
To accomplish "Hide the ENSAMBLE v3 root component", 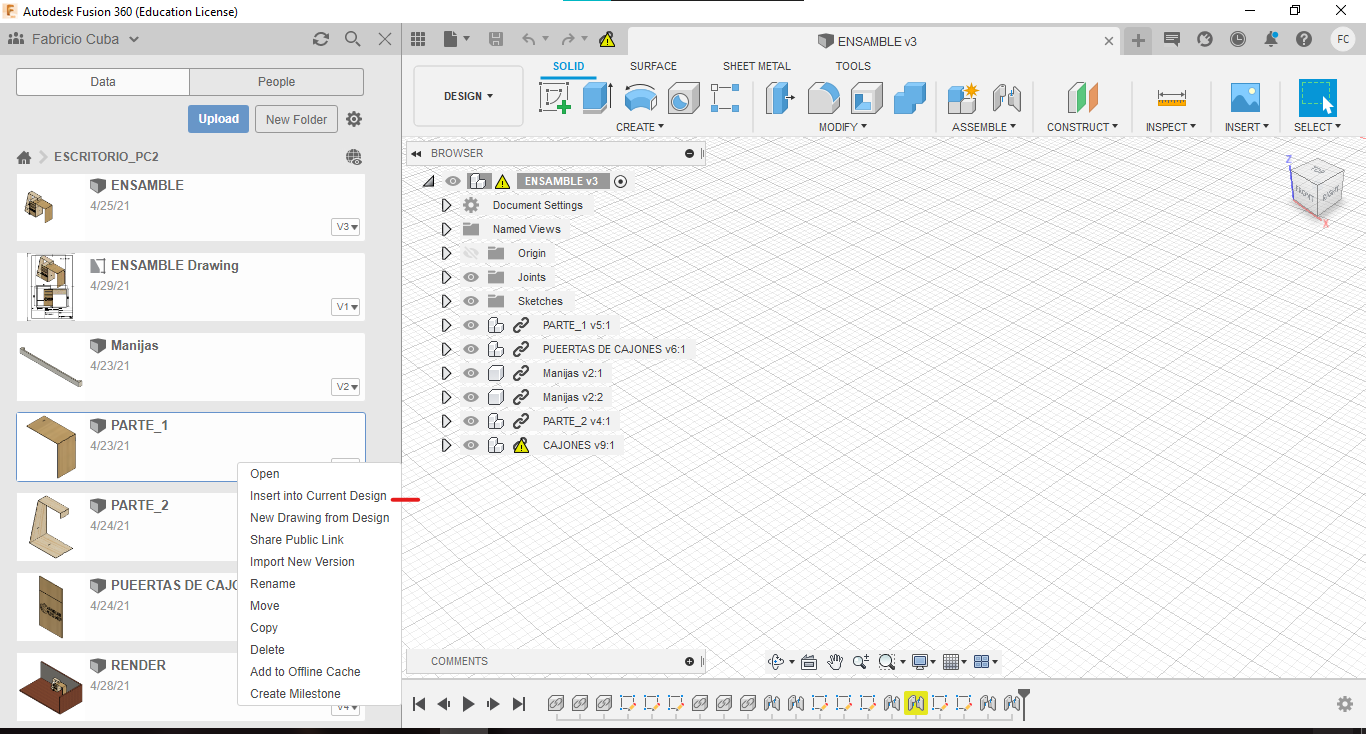I will 453,181.
